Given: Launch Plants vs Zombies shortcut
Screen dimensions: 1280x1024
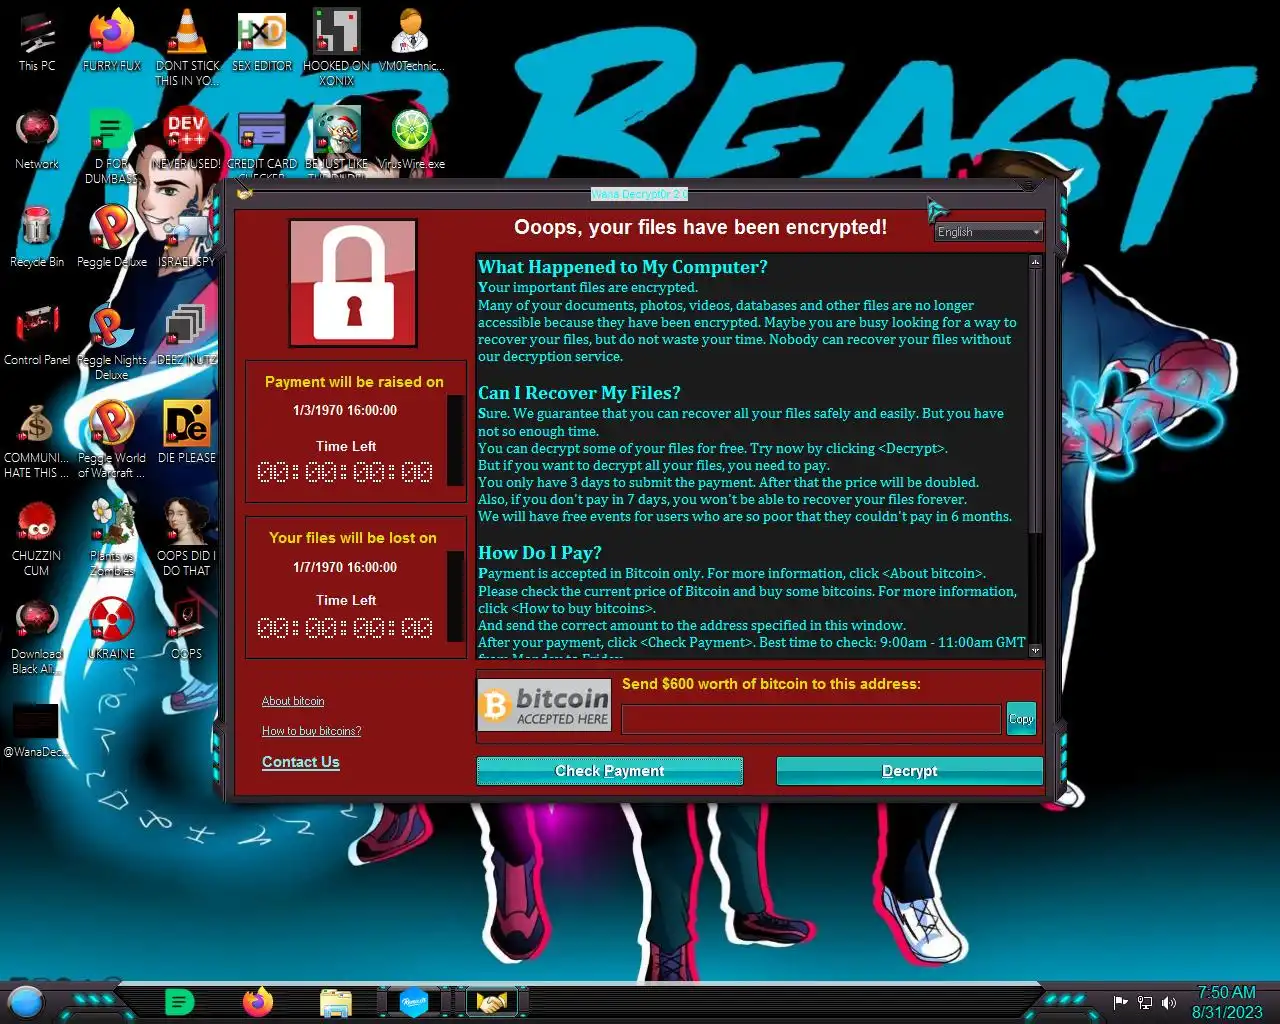Looking at the screenshot, I should (111, 536).
